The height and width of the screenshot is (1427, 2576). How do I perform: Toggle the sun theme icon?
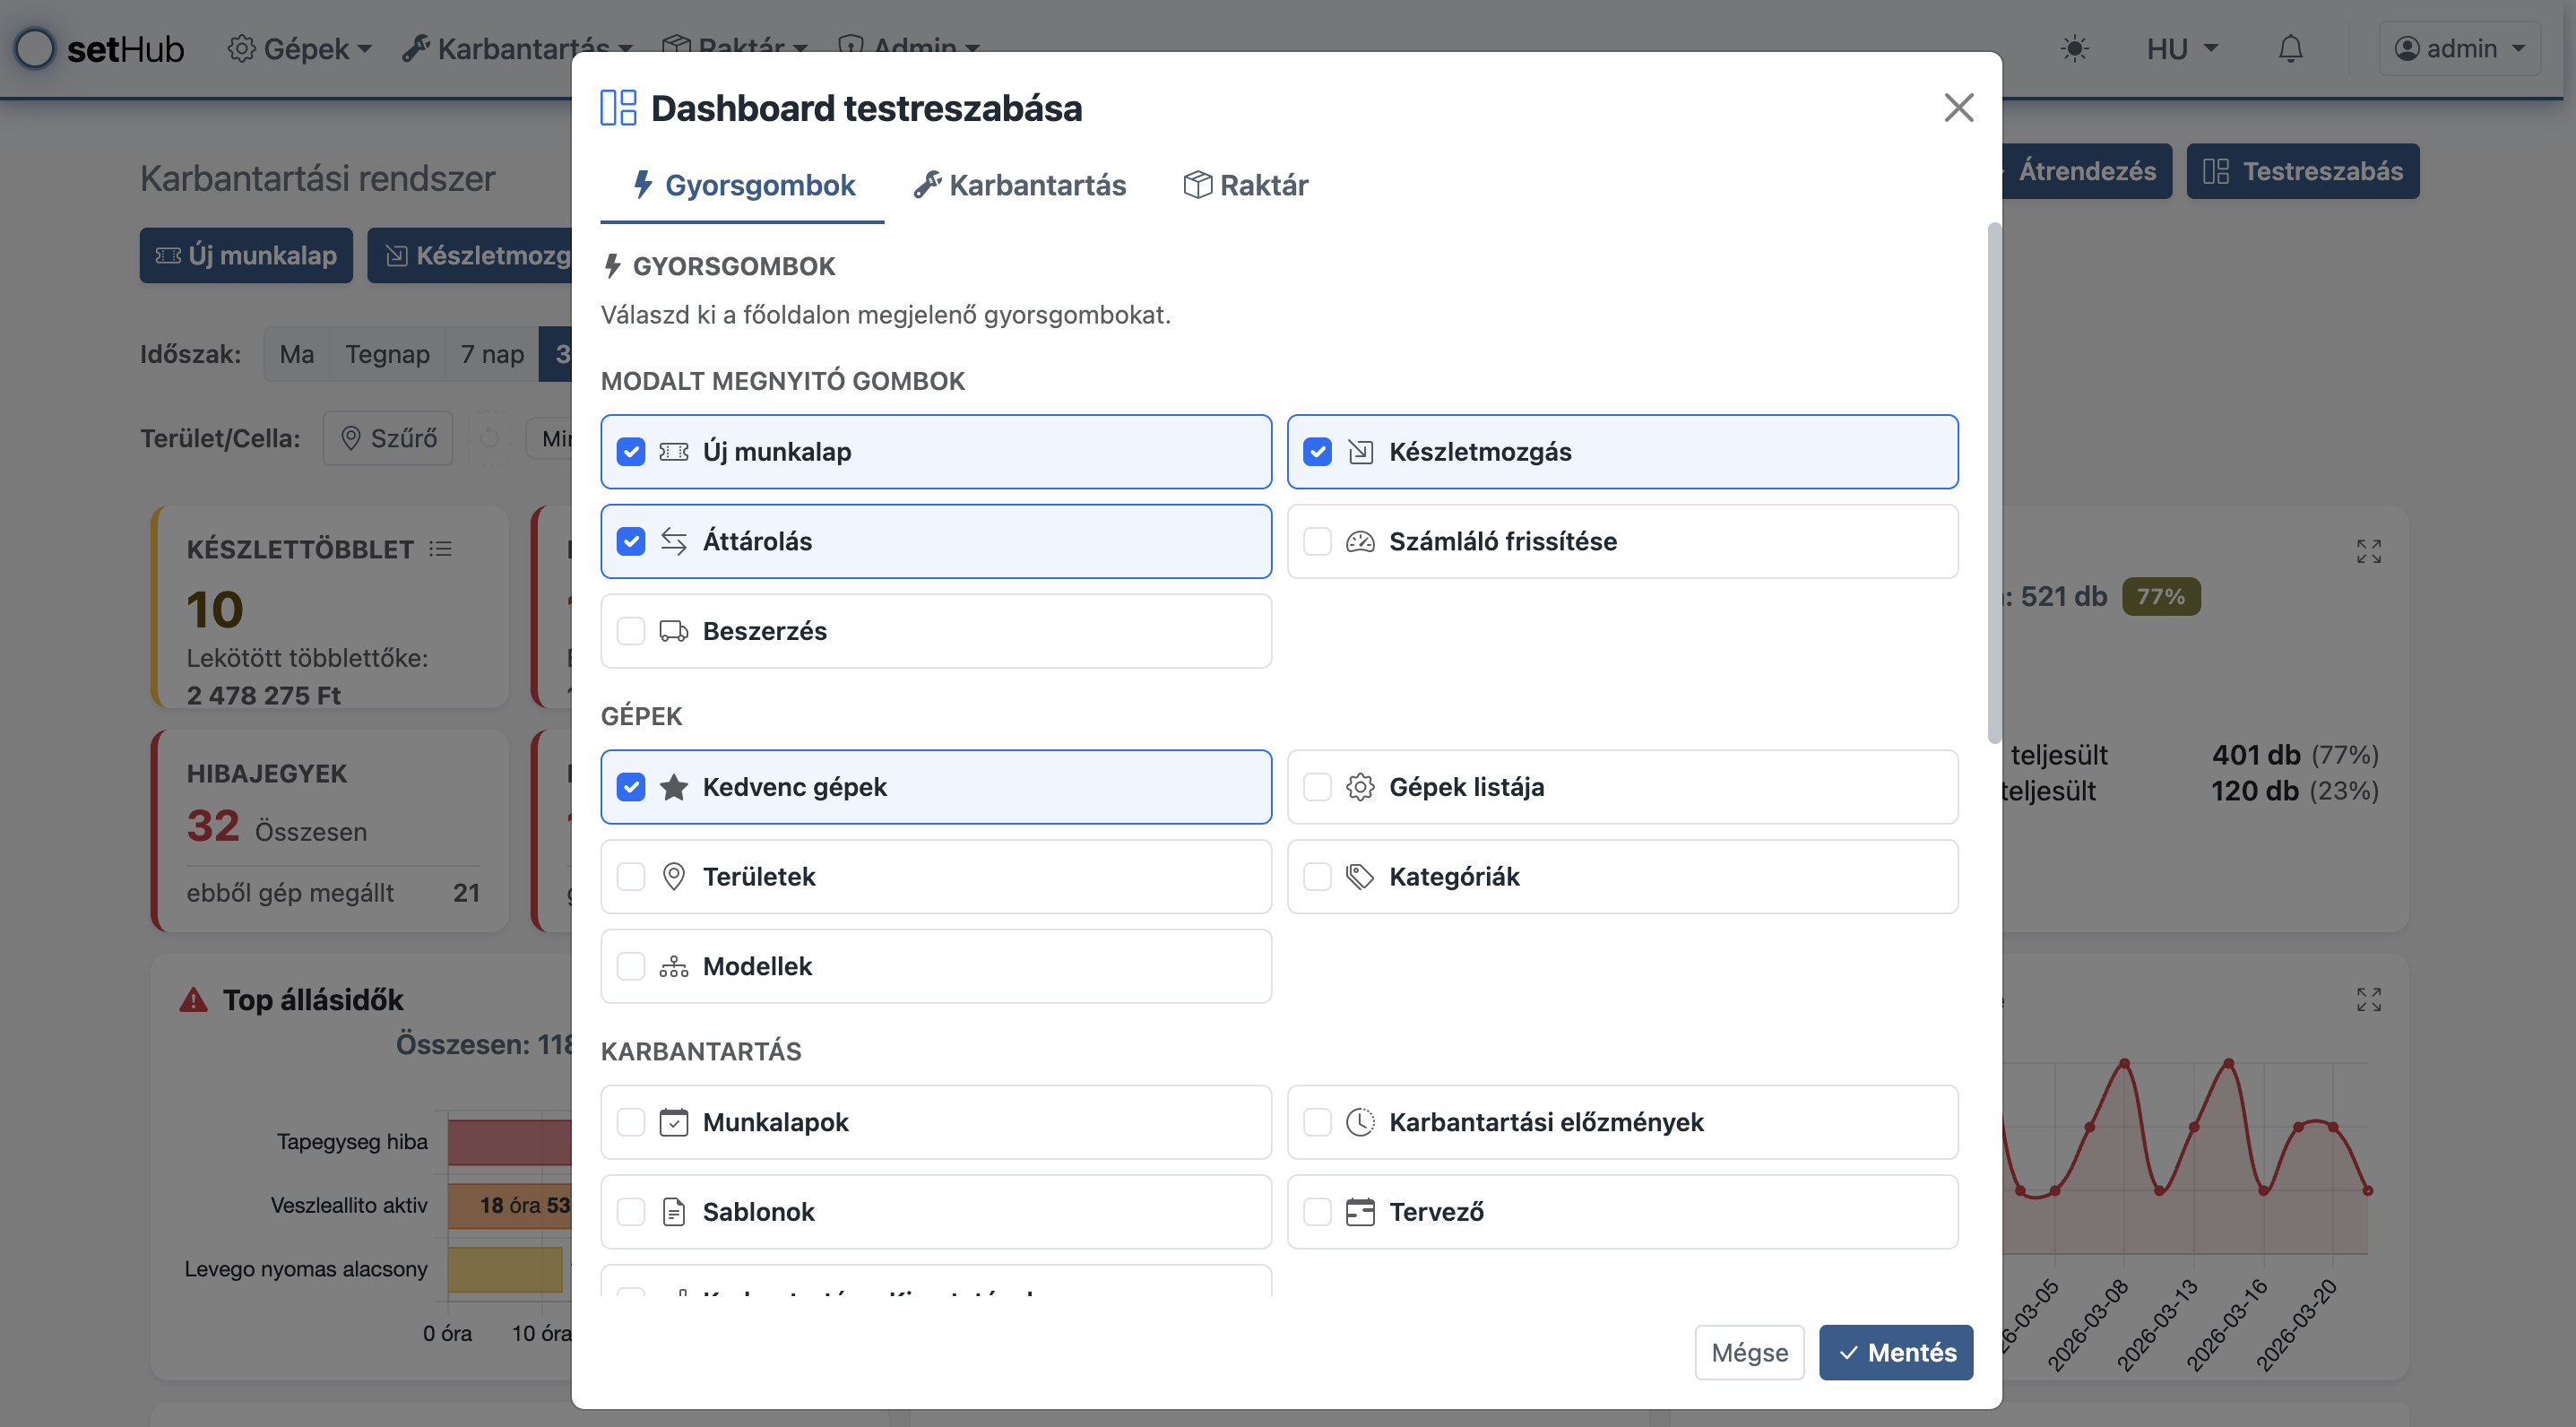tap(2075, 48)
